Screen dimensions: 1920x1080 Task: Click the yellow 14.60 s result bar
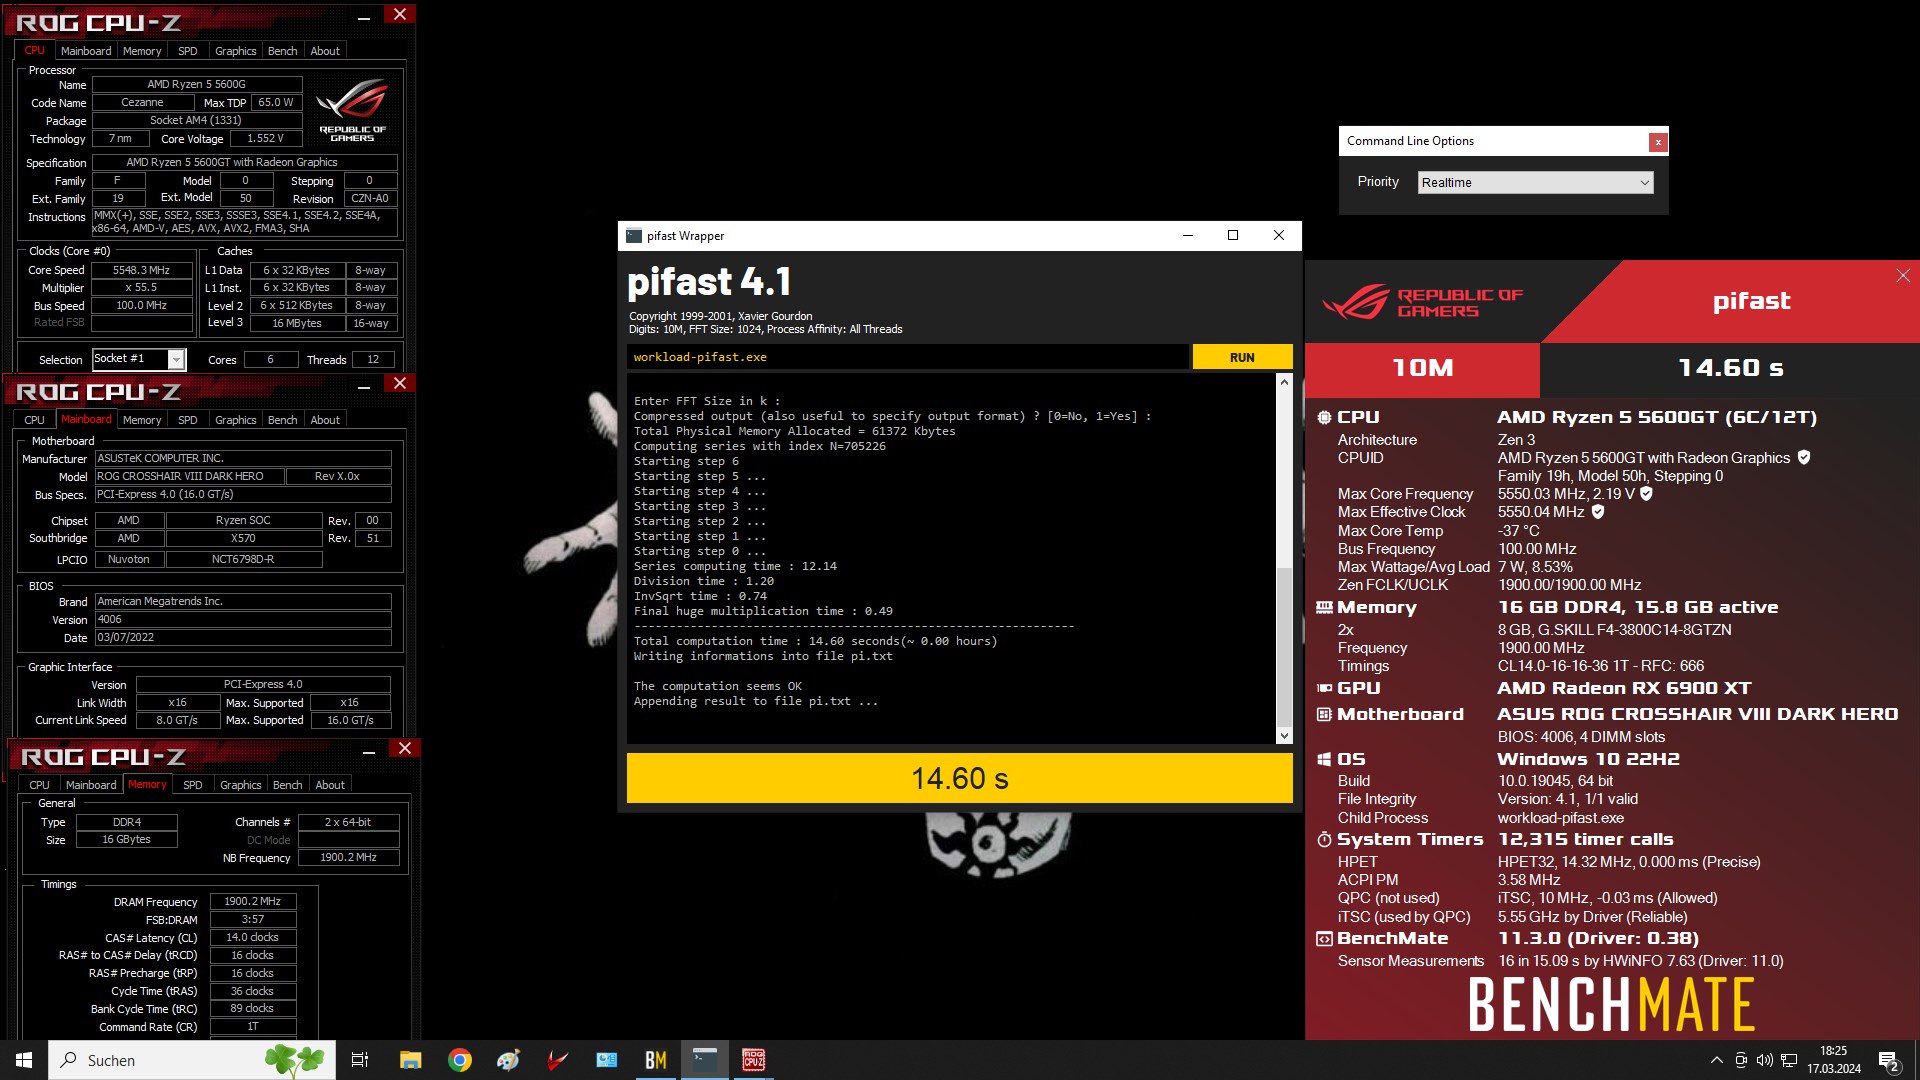[x=959, y=778]
